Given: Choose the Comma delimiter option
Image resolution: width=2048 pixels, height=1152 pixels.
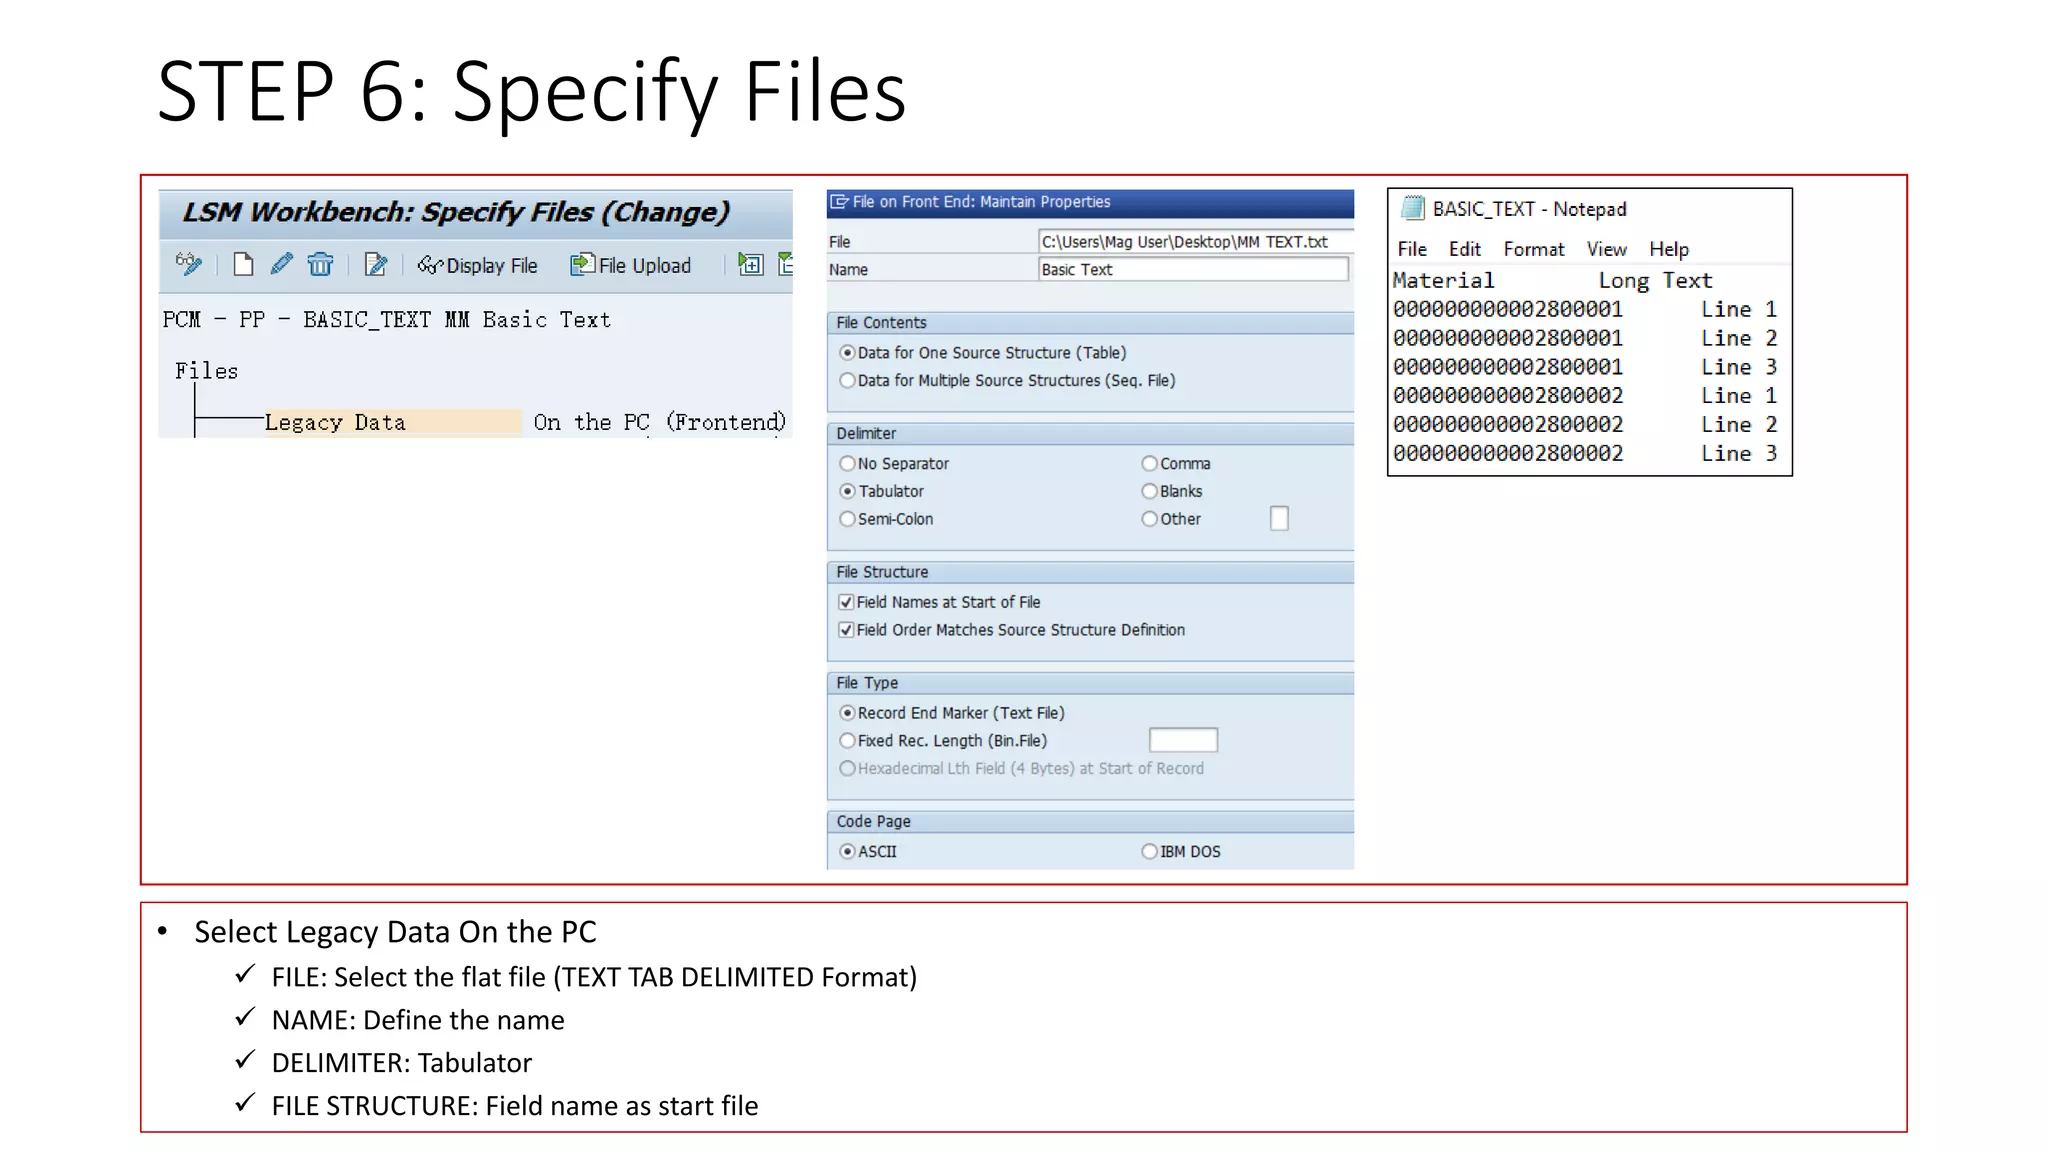Looking at the screenshot, I should [x=1150, y=464].
